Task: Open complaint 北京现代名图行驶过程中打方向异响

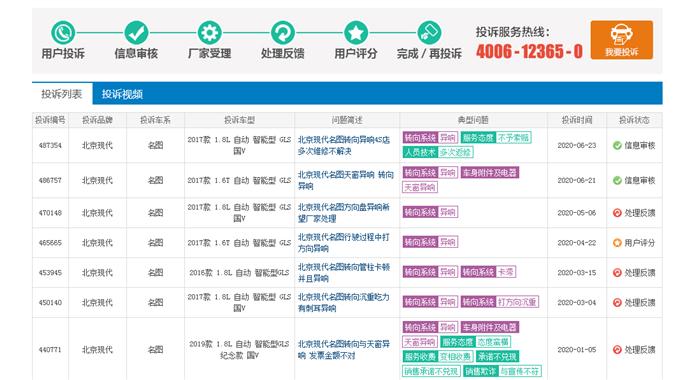Action: coord(344,243)
